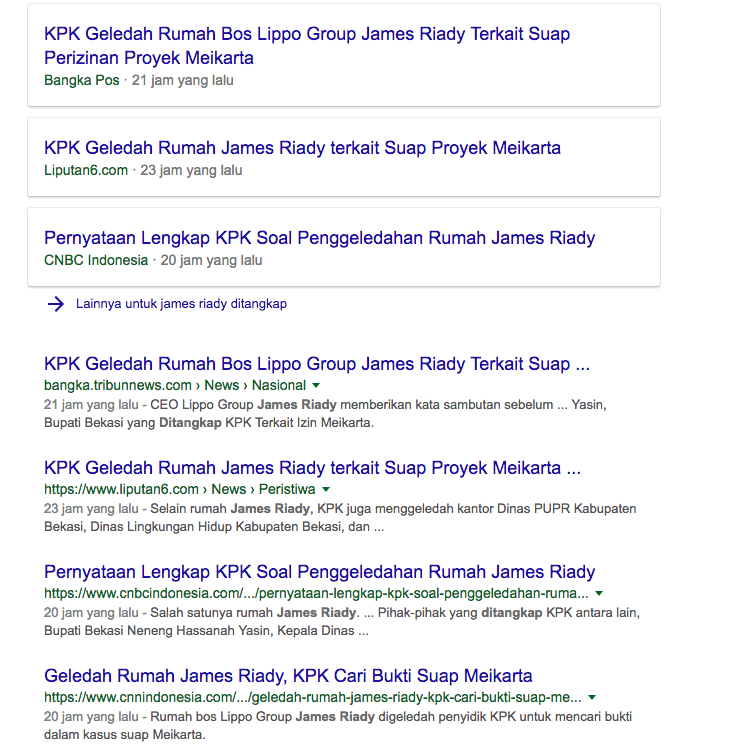Click the Liputan6.com source label in news card
739x753 pixels.
tap(86, 170)
